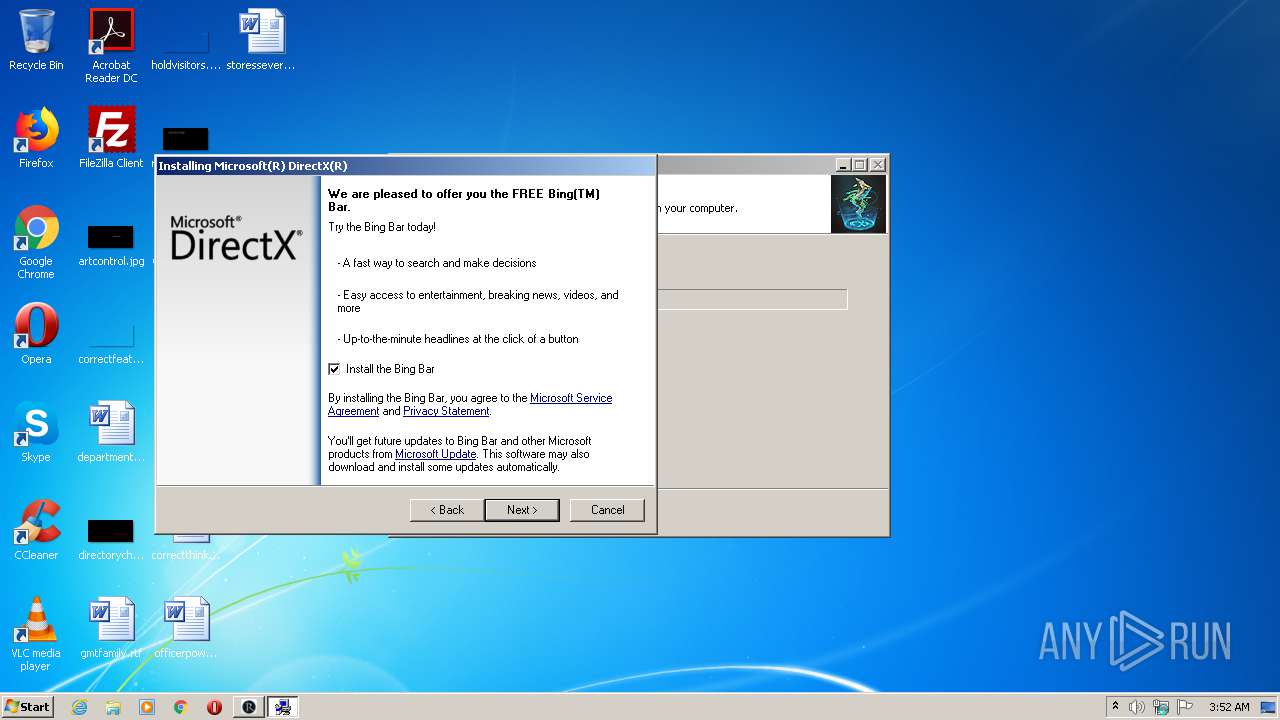Open the storessever Word document

(x=261, y=40)
